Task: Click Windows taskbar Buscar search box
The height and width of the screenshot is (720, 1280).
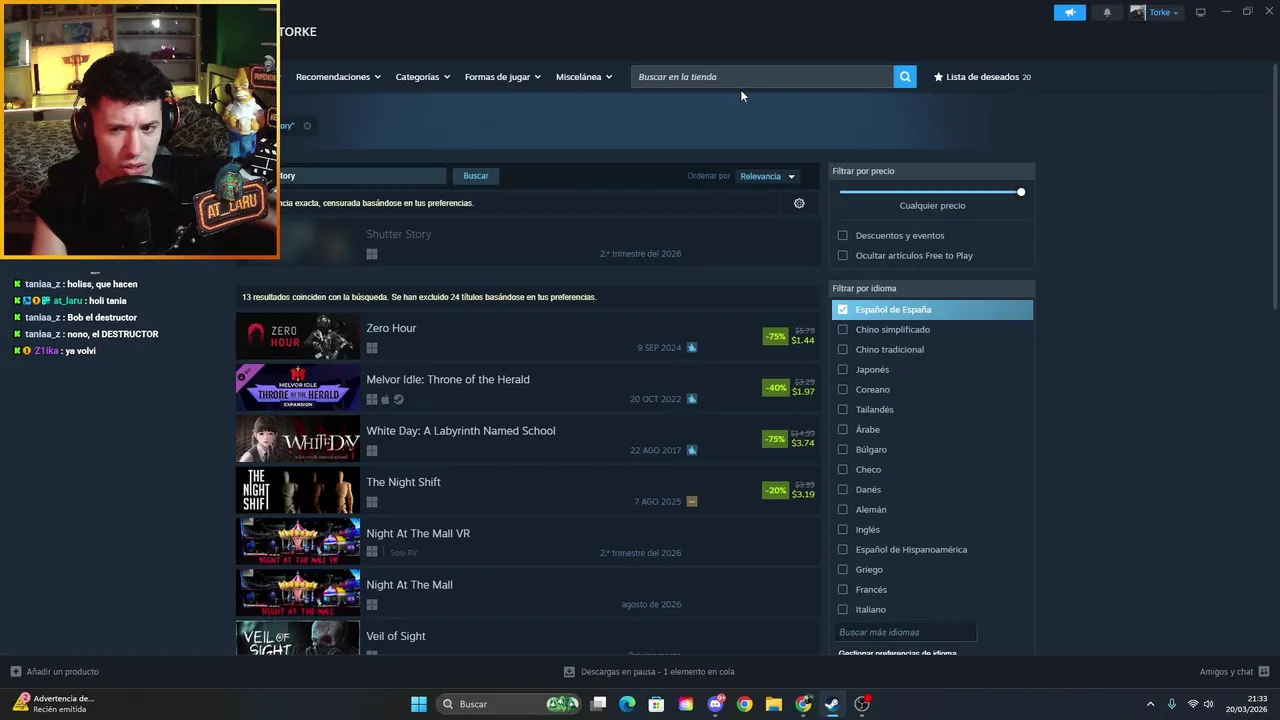Action: pyautogui.click(x=510, y=704)
